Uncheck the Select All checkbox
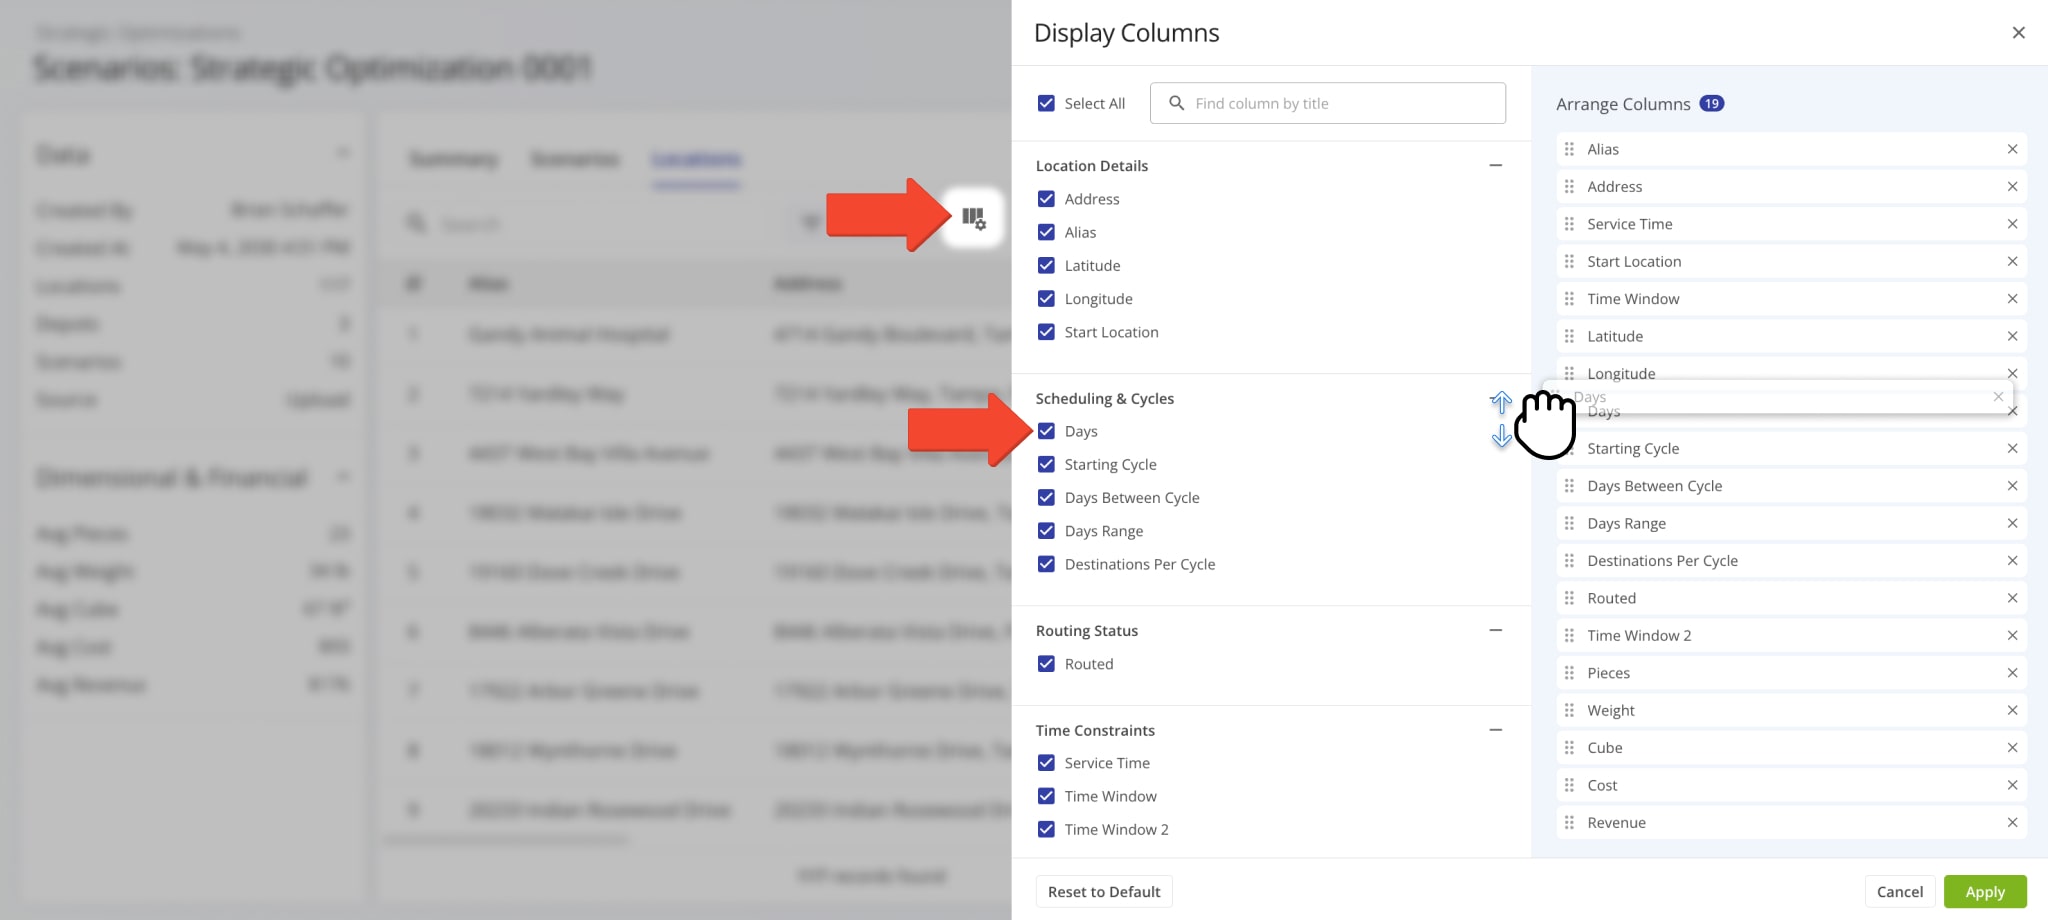Viewport: 2048px width, 920px height. tap(1046, 103)
